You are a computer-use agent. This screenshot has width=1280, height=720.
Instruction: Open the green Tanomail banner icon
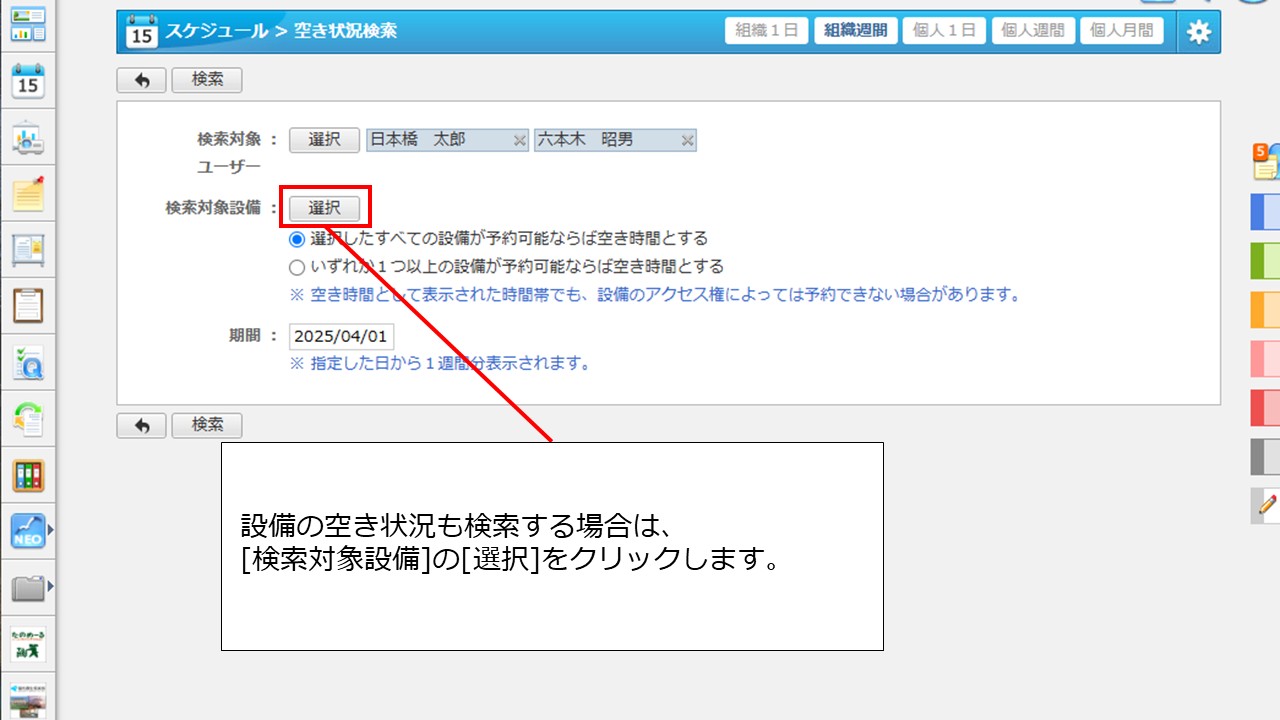pyautogui.click(x=28, y=643)
